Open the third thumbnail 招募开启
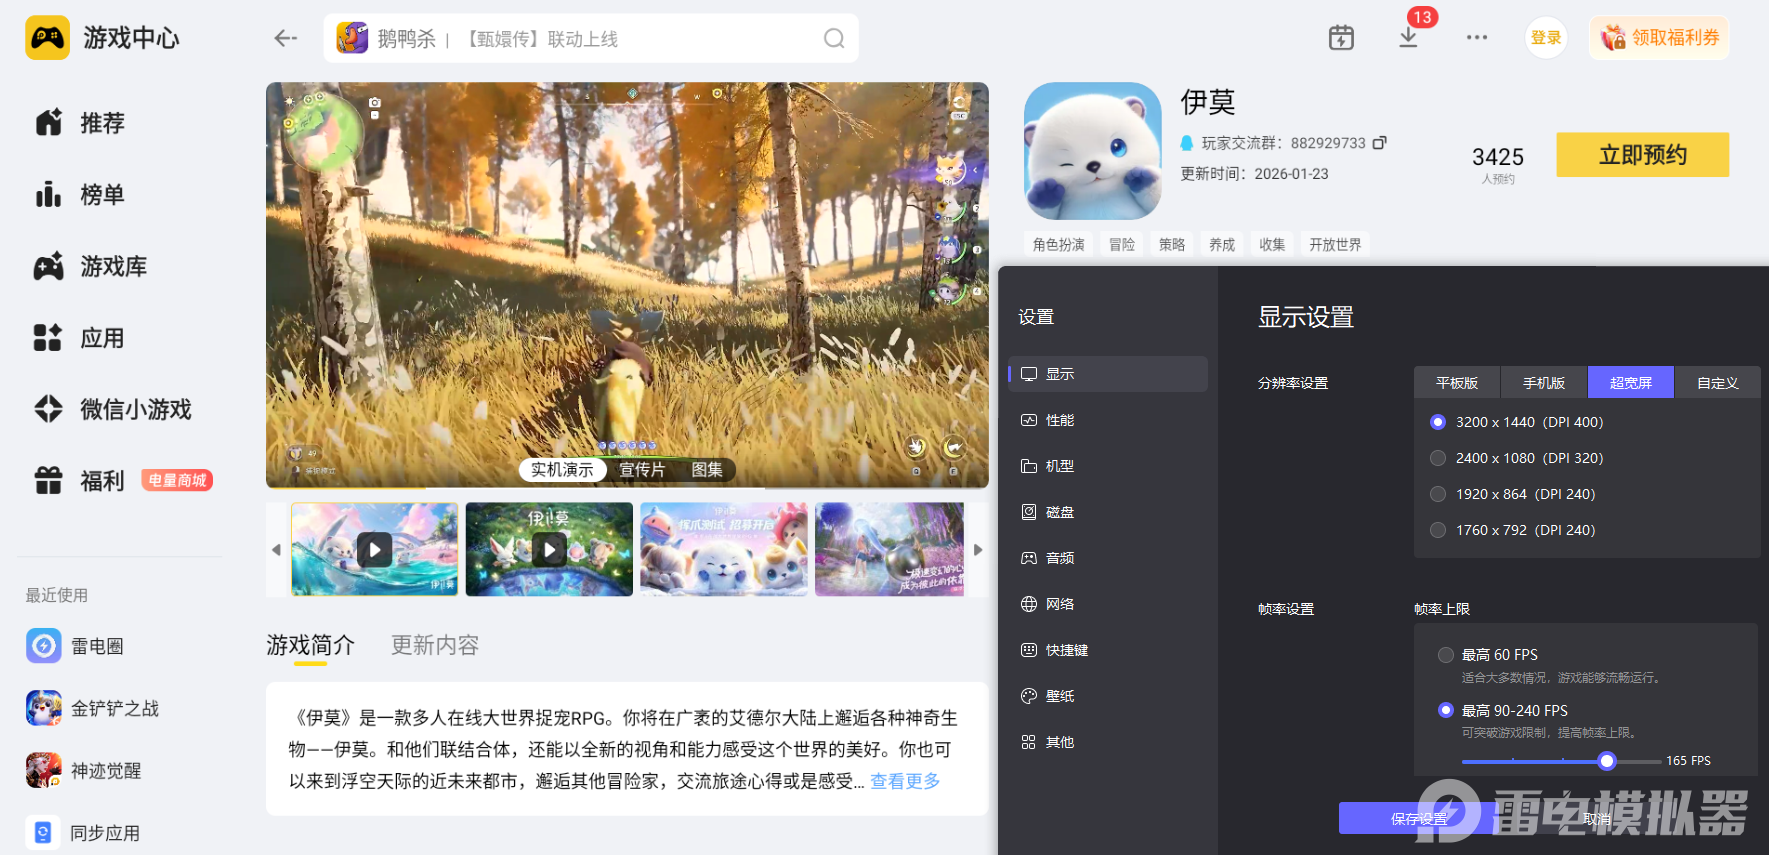The width and height of the screenshot is (1769, 855). (724, 549)
